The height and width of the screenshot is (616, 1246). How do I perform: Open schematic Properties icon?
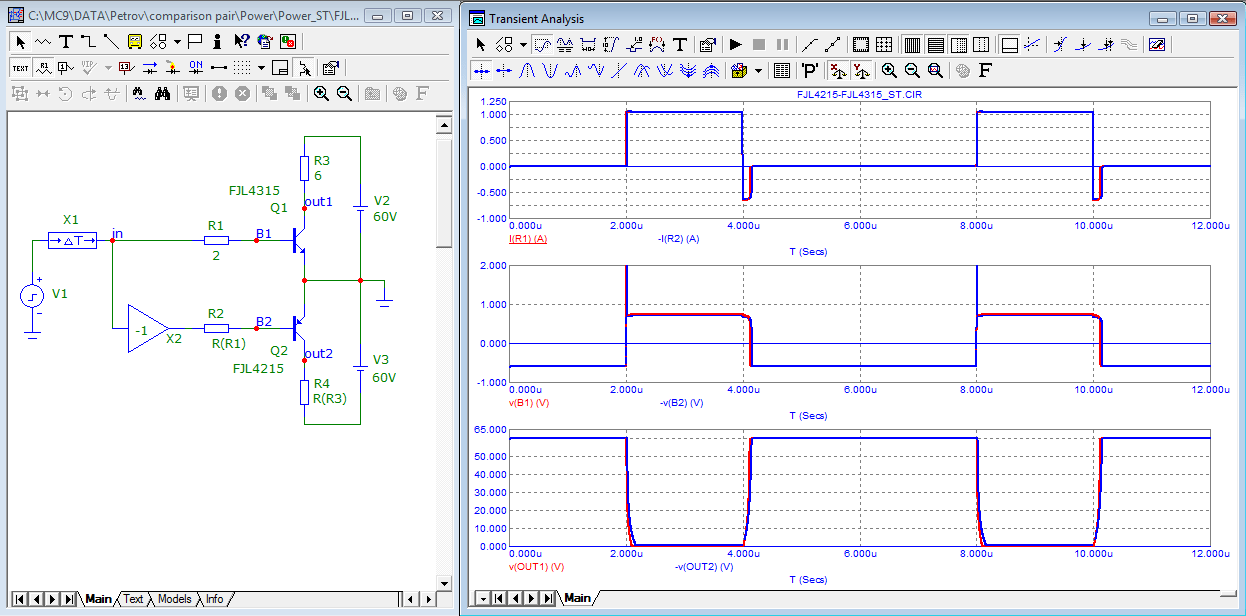coord(331,67)
